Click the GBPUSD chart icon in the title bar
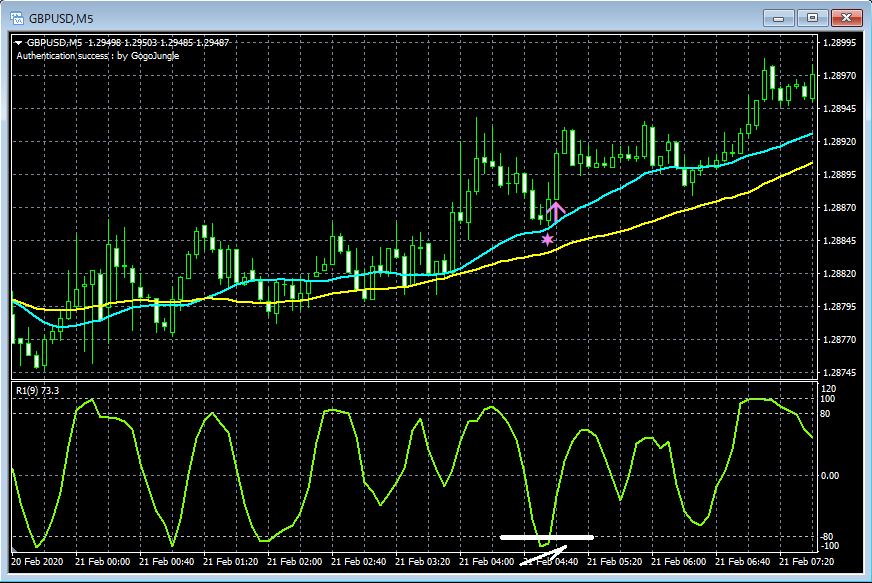Viewport: 872px width, 583px height. click(15, 16)
